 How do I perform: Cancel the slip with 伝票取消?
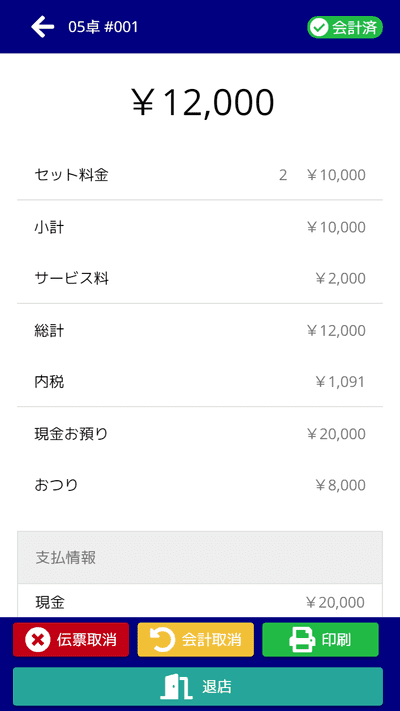point(71,640)
